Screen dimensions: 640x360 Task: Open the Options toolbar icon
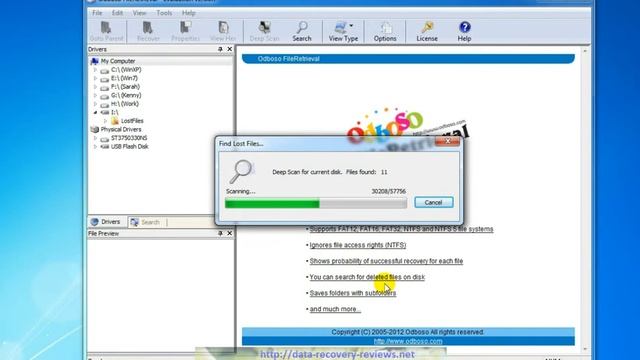coord(385,28)
